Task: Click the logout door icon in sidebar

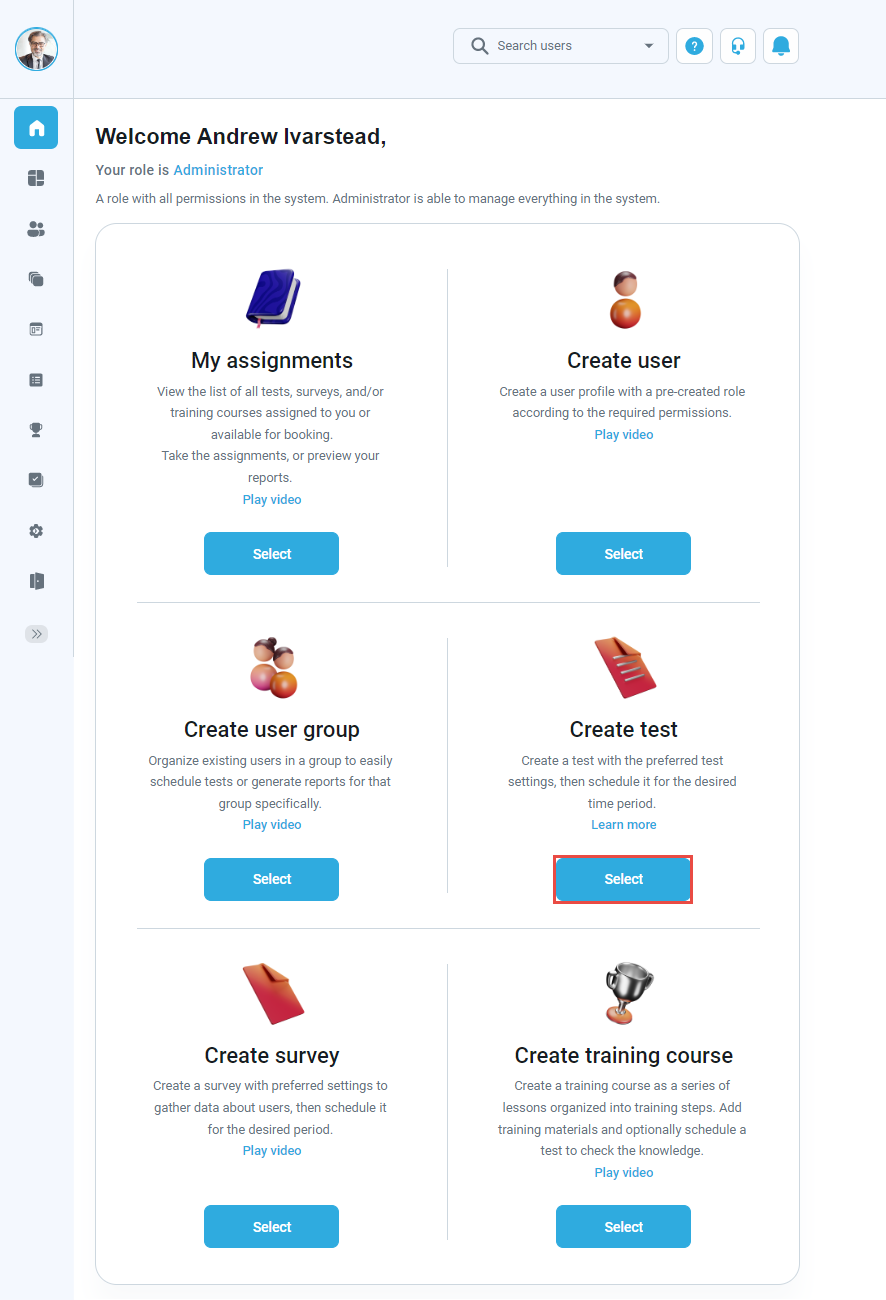Action: (36, 581)
